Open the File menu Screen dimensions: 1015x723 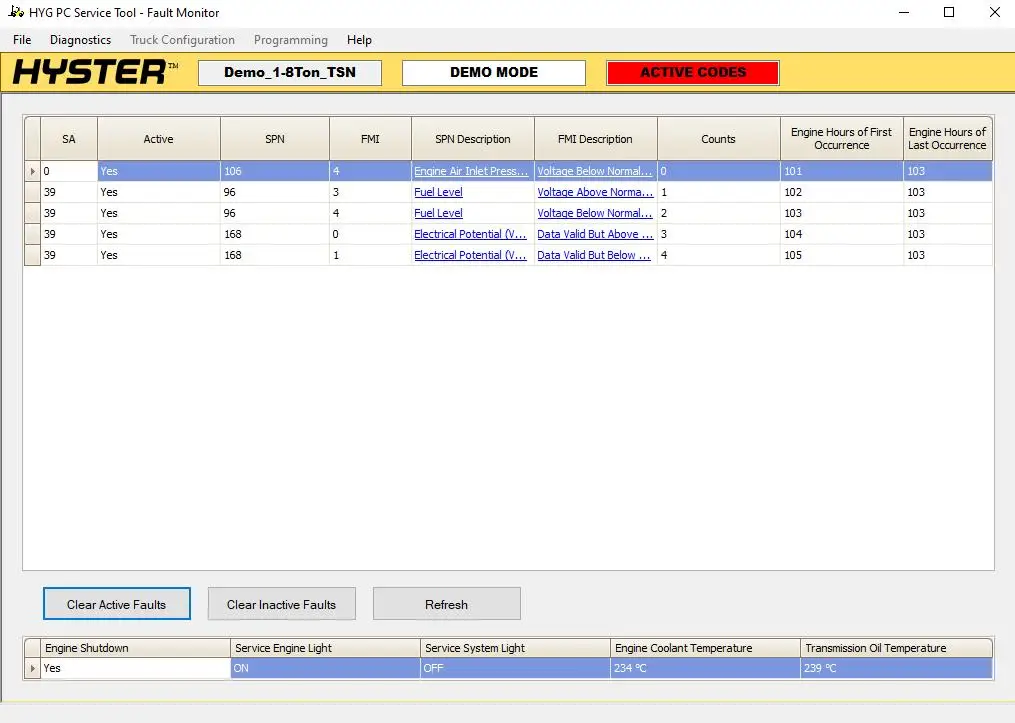pyautogui.click(x=22, y=40)
